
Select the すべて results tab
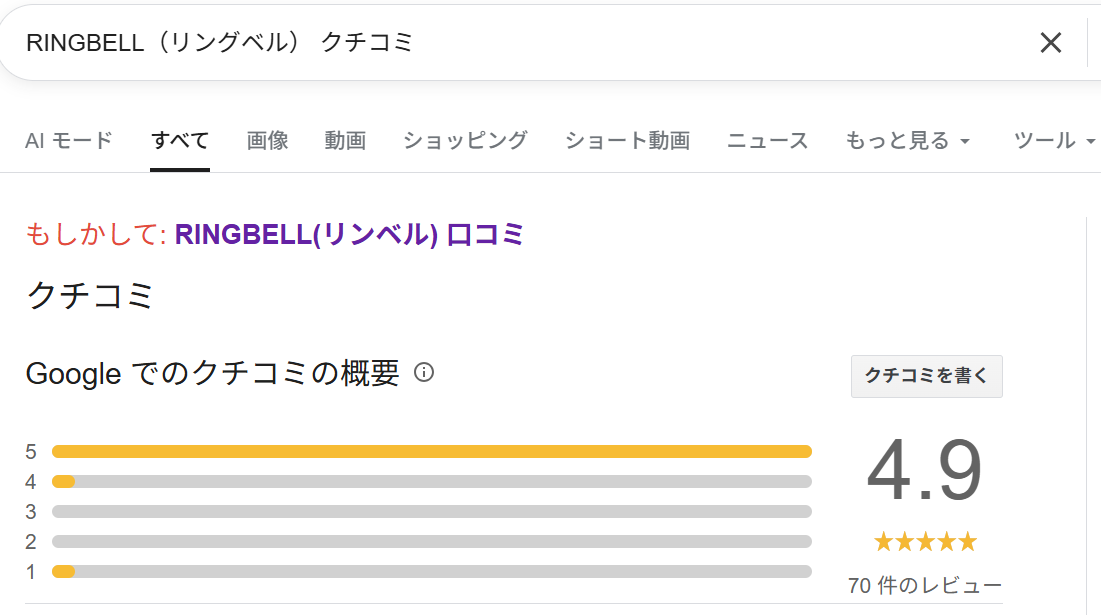pos(179,140)
